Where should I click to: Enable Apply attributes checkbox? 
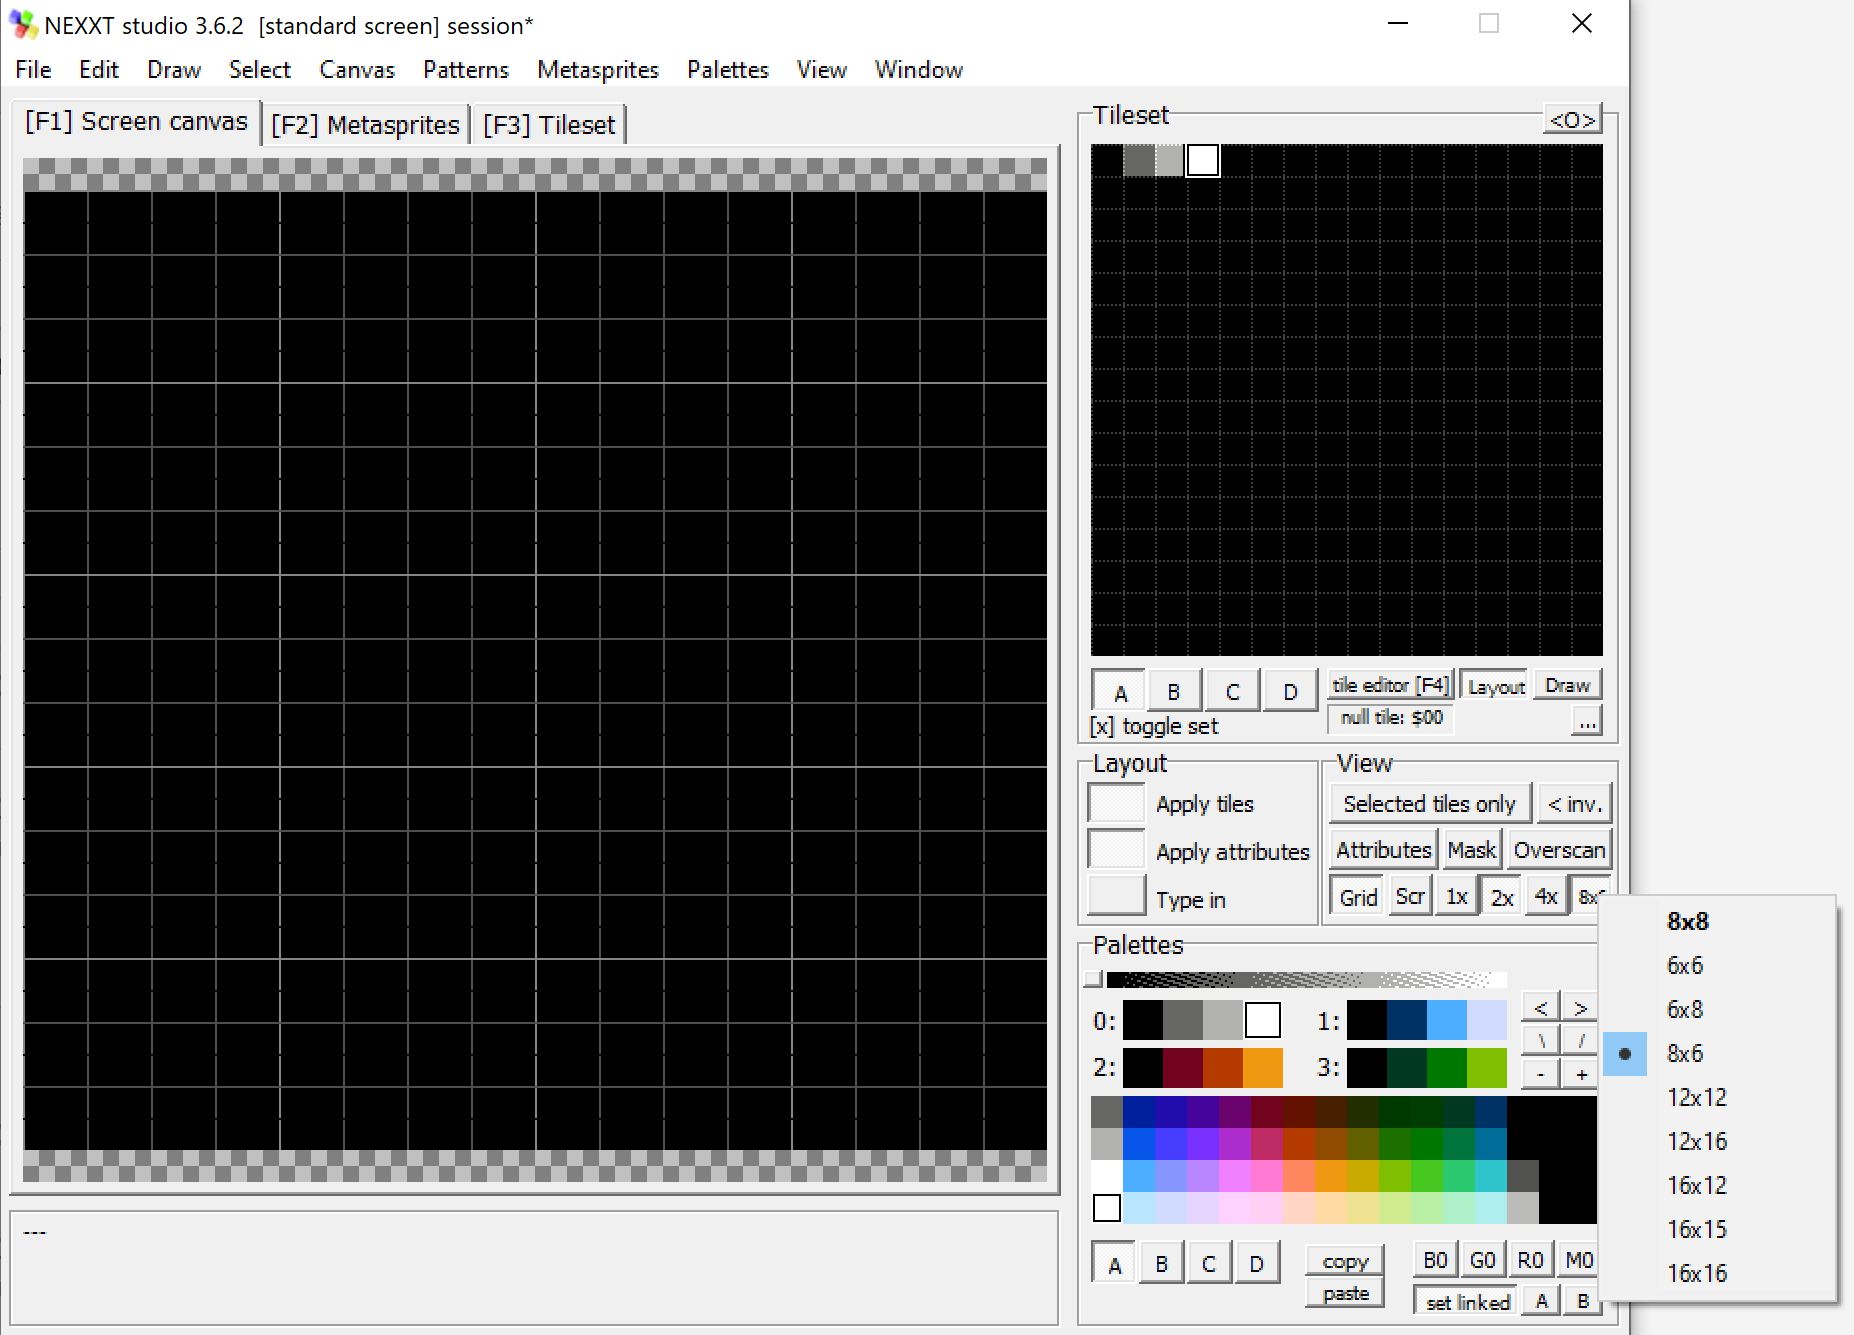coord(1116,850)
